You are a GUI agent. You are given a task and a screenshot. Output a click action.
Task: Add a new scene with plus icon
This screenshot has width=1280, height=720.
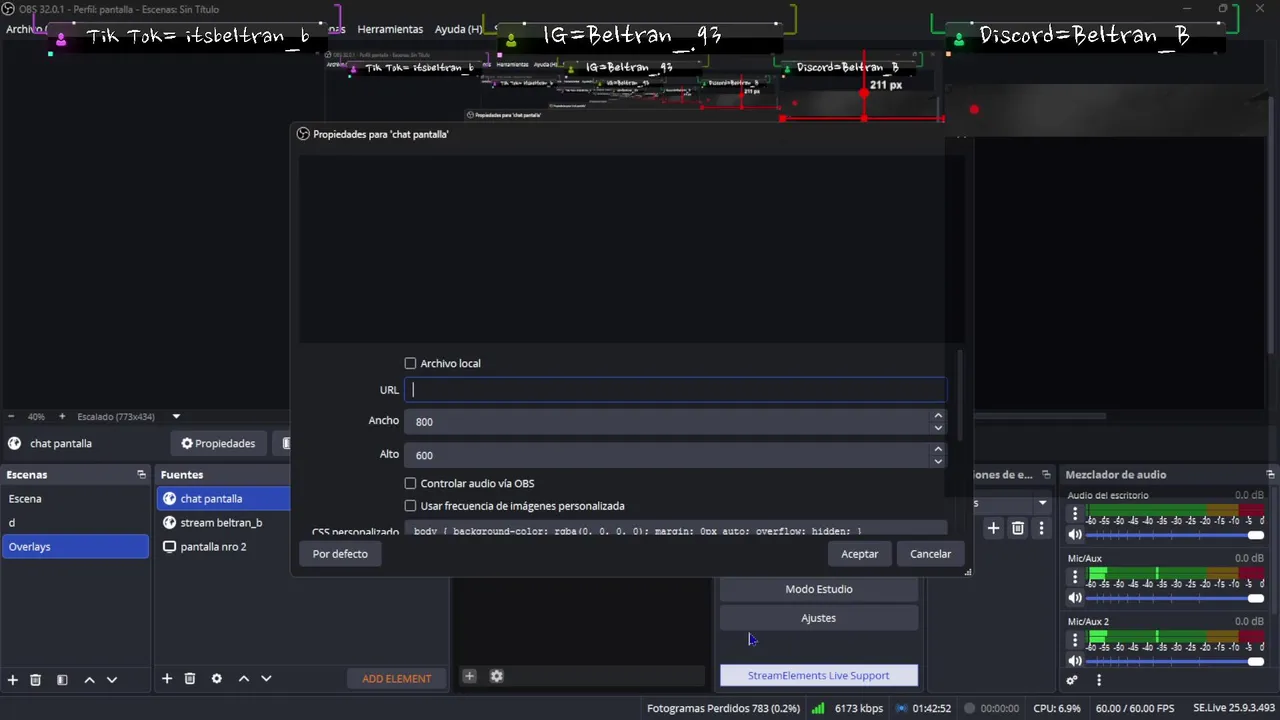coord(13,680)
